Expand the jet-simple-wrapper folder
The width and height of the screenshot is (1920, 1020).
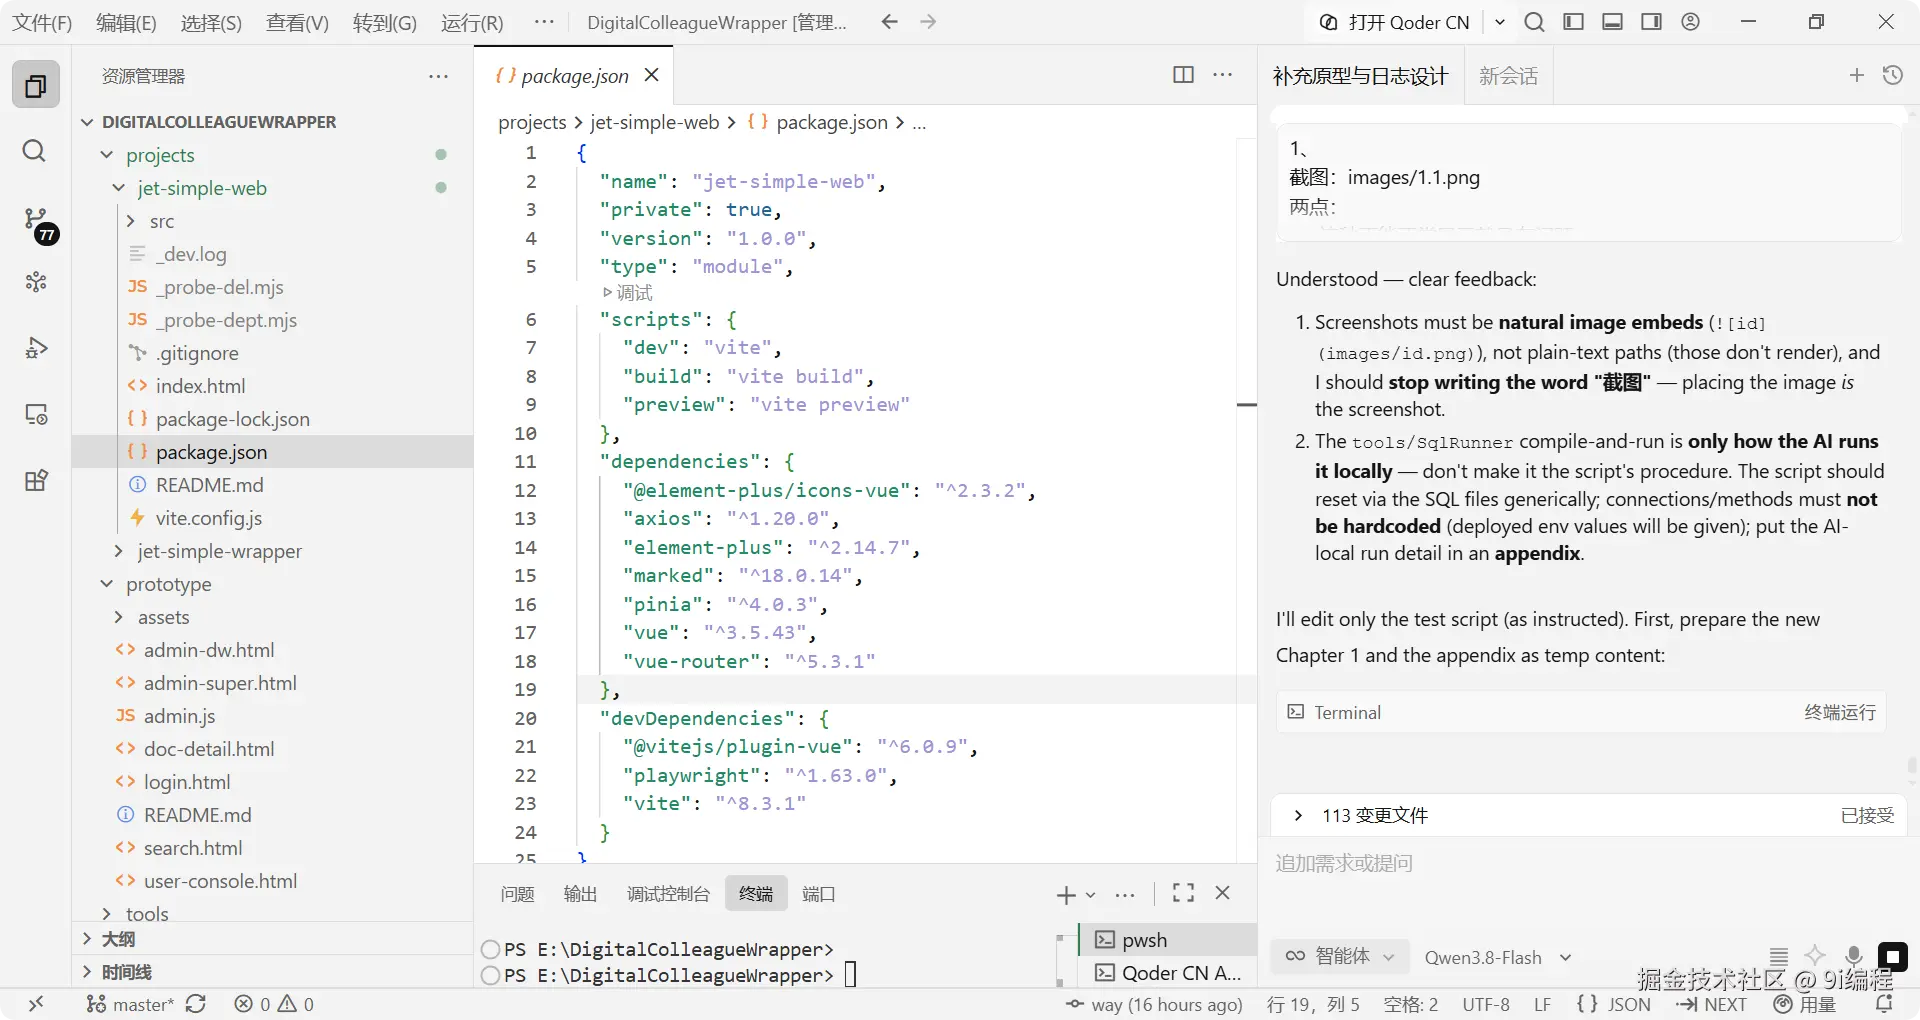point(119,551)
